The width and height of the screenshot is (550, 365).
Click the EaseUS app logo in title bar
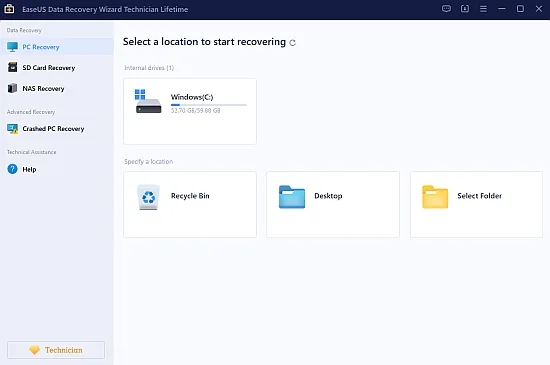[9, 9]
